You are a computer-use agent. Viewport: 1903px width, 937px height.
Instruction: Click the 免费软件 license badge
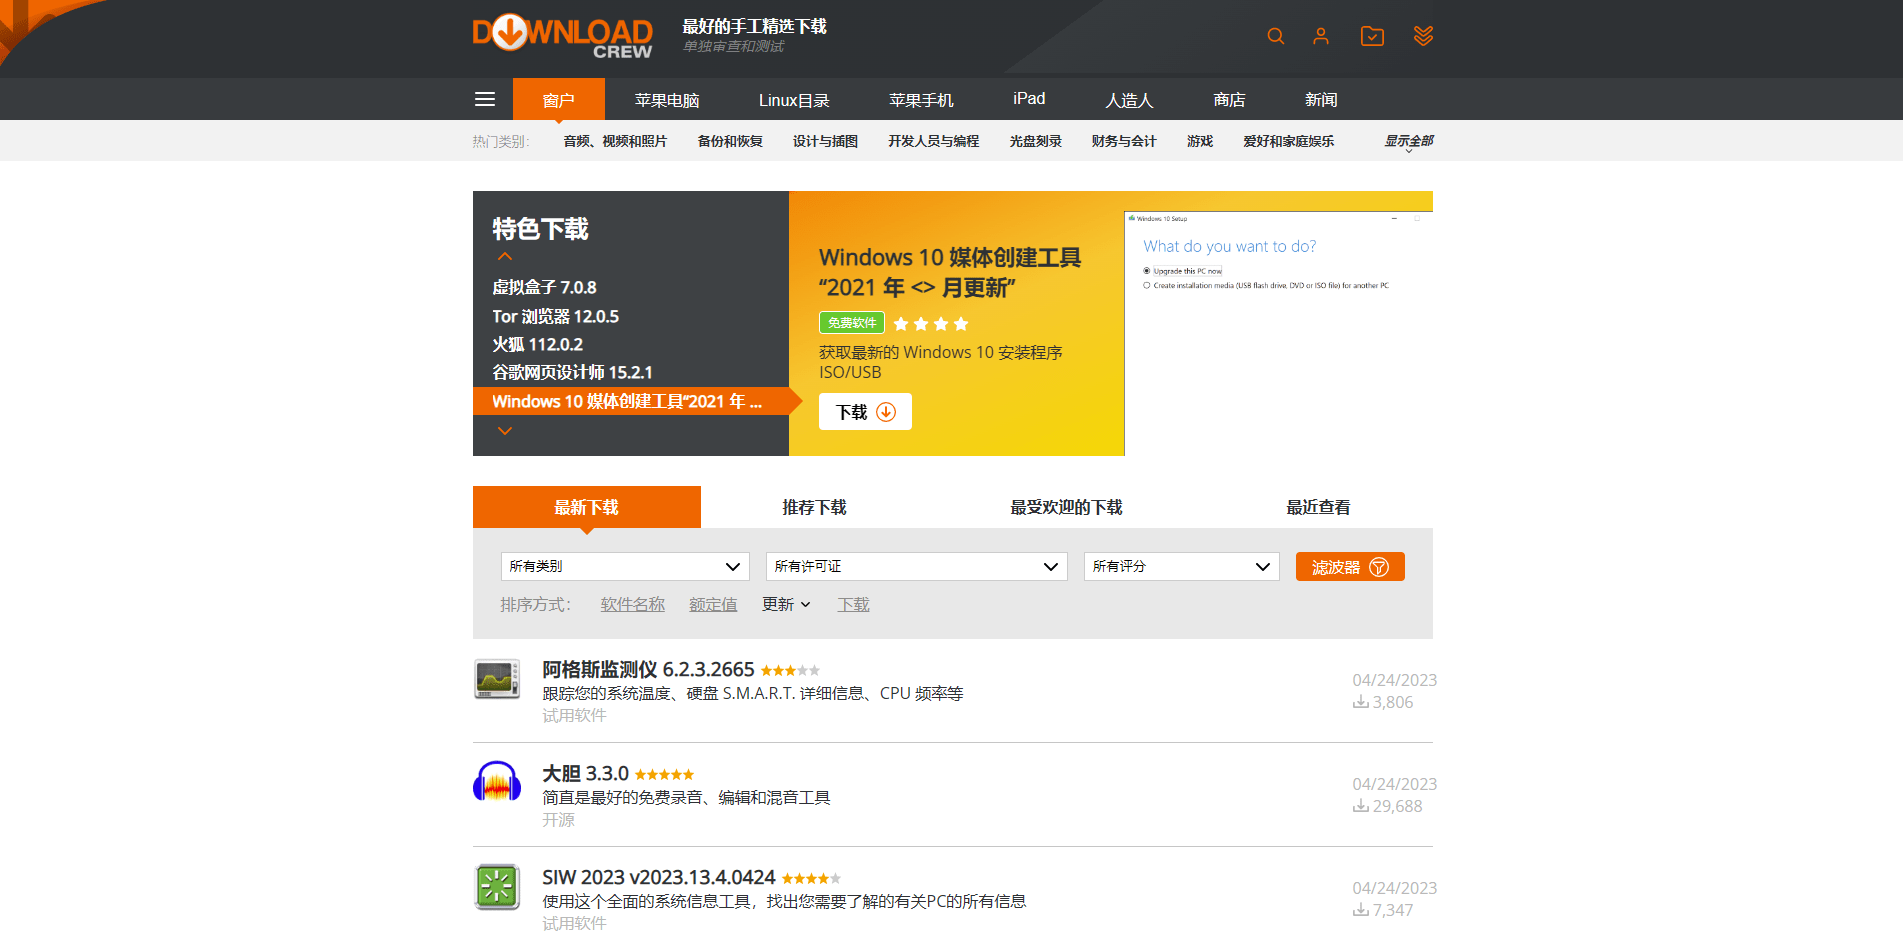click(x=852, y=323)
